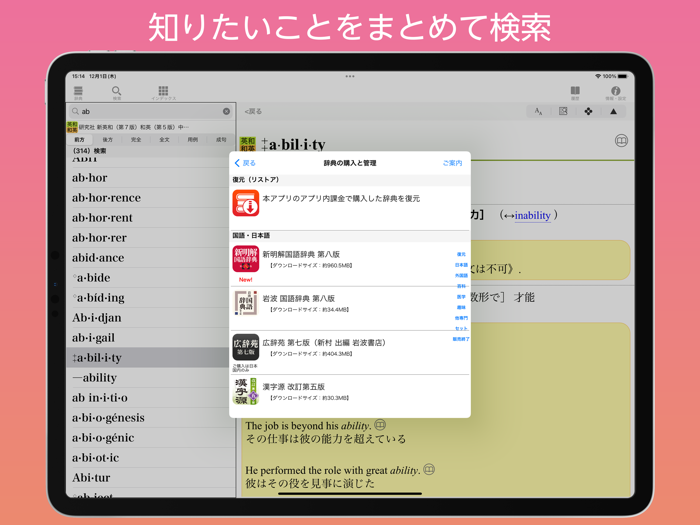
Task: Select the 完全 search mode tab
Action: 136,140
